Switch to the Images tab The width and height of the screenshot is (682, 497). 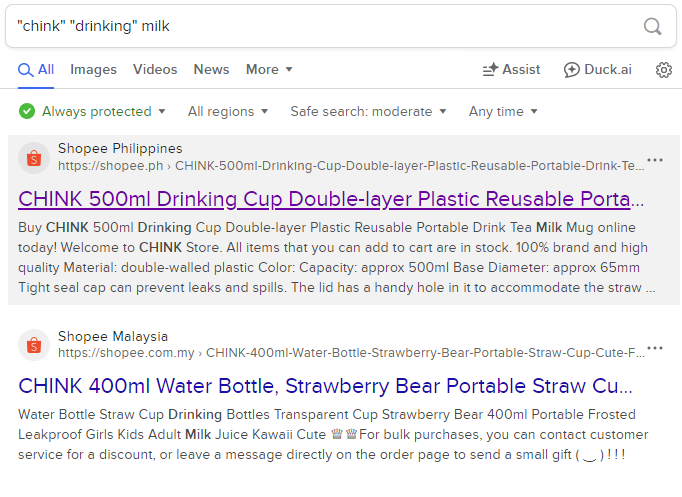click(94, 70)
